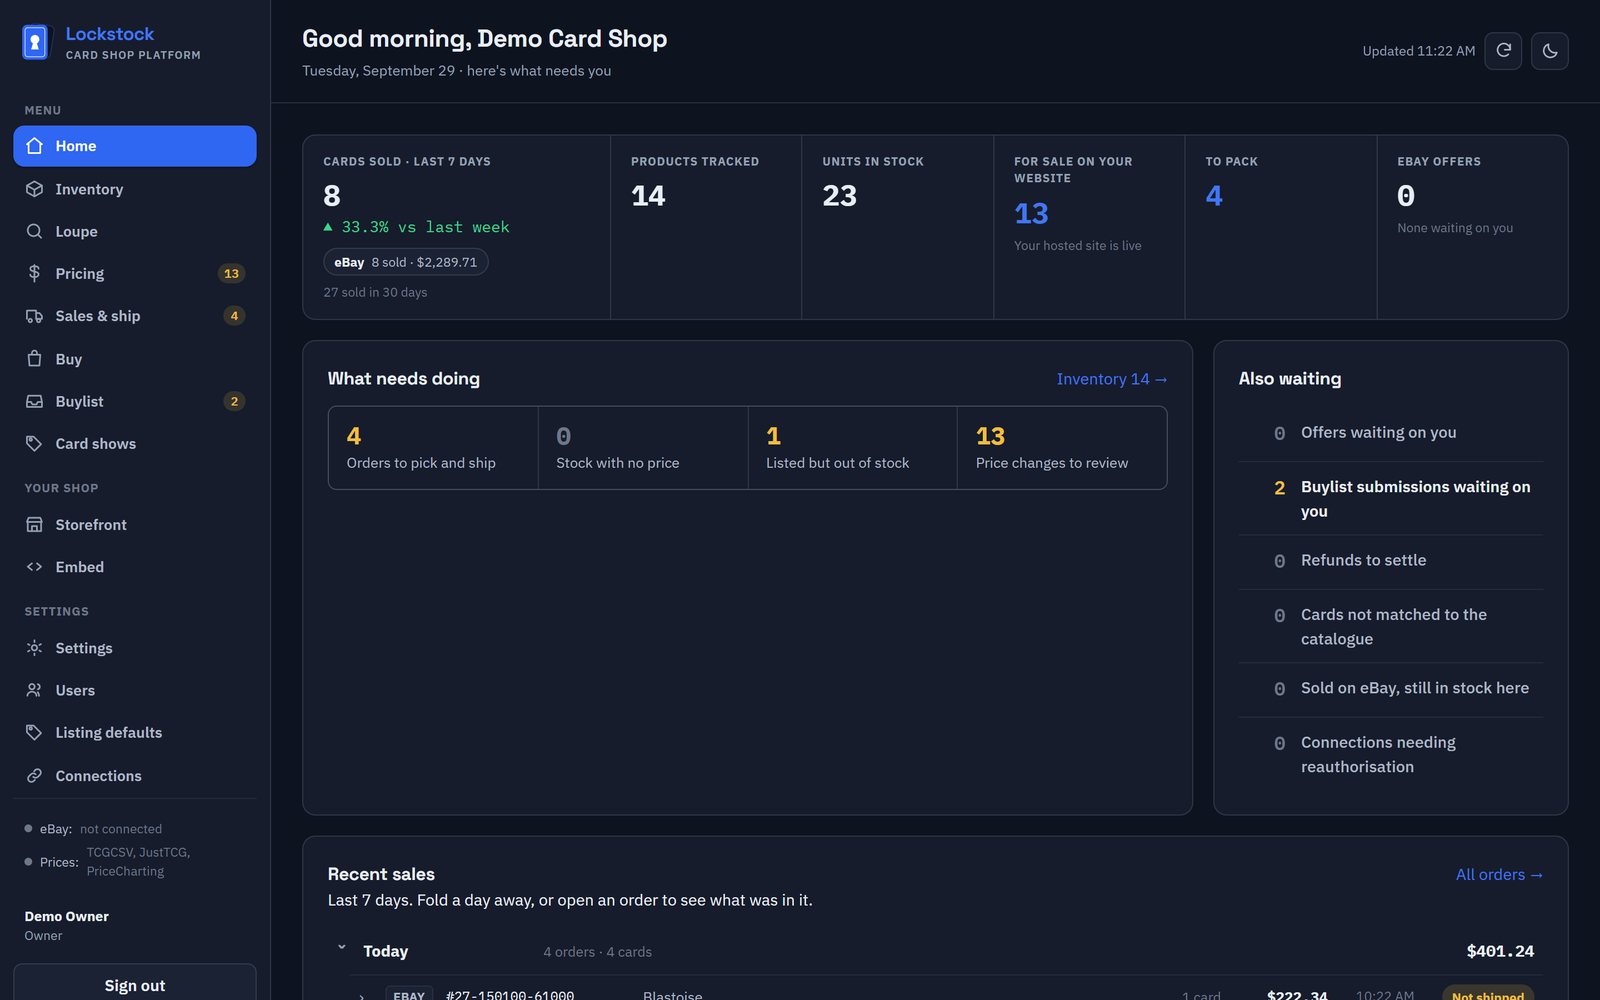Click the Buylist inbox icon
1600x1000 pixels.
tap(34, 401)
